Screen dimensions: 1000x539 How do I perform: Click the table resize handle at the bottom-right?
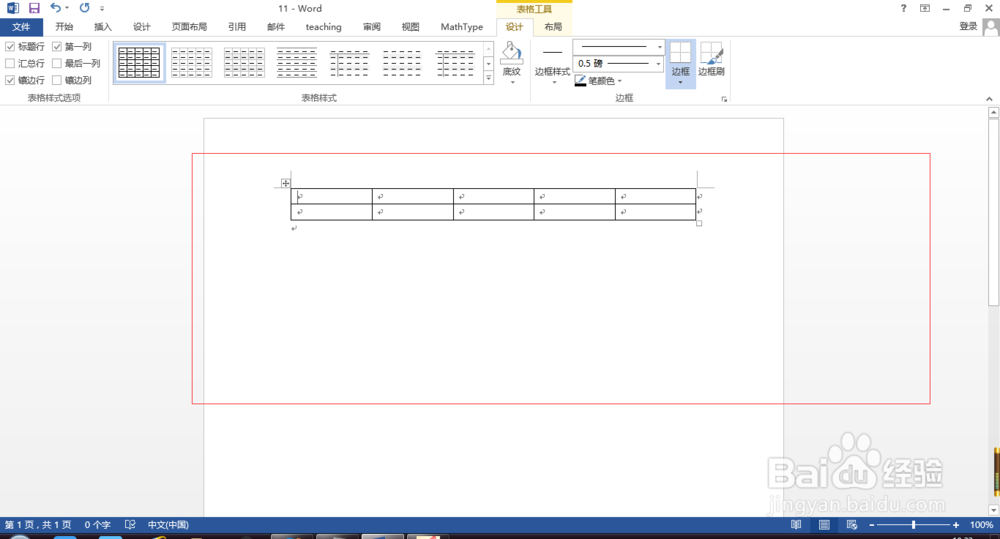point(699,223)
